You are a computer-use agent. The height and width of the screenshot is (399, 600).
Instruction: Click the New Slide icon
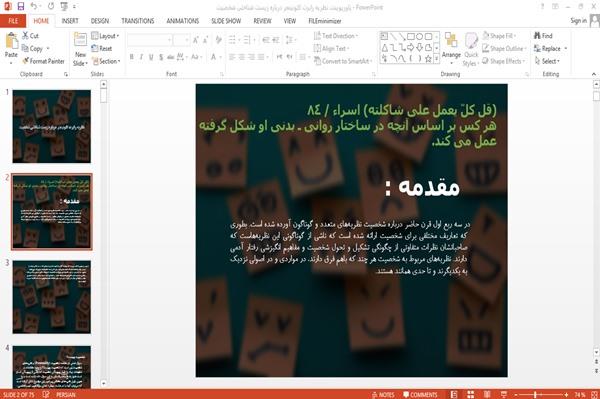80,39
